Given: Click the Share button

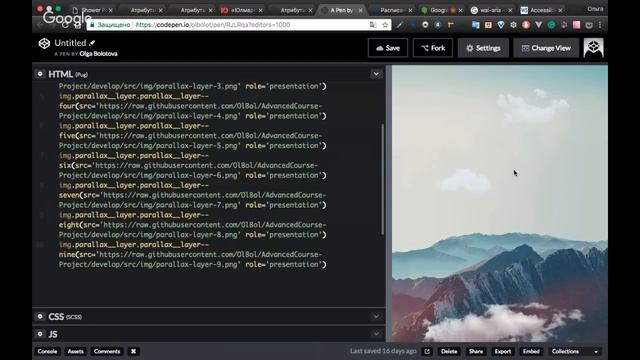Looking at the screenshot, I should point(476,351).
